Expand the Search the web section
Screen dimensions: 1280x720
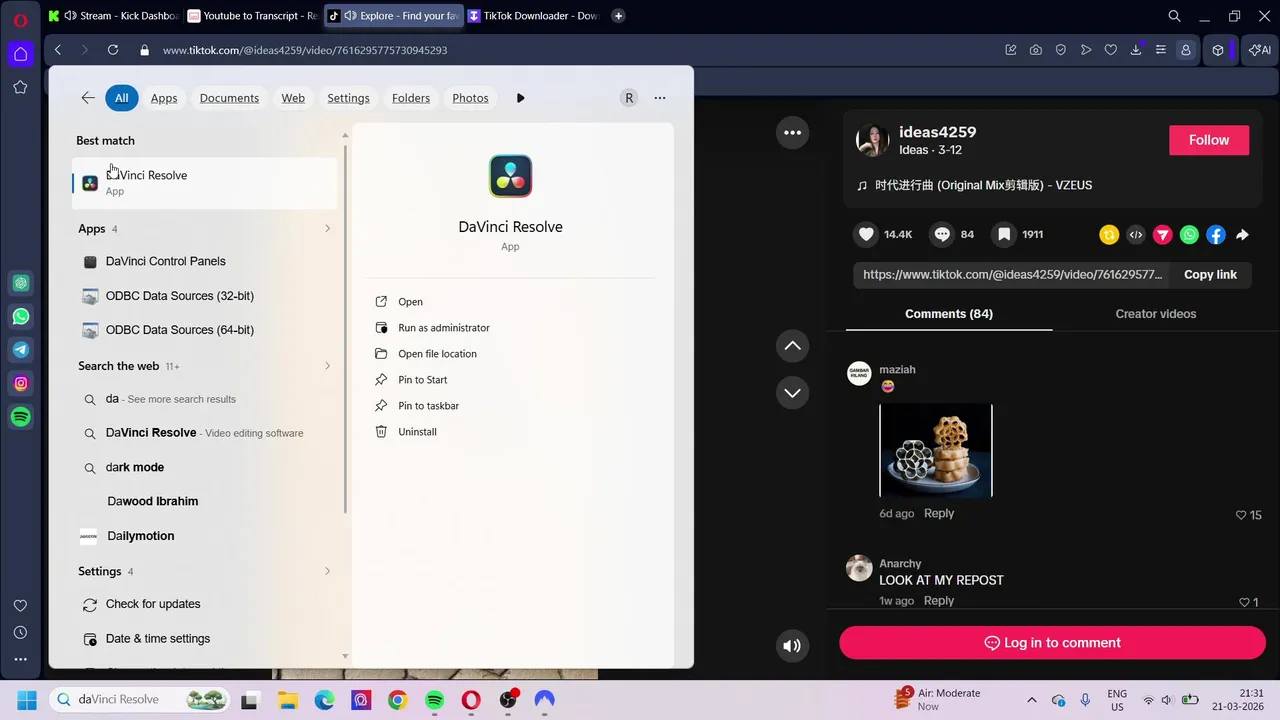327,366
